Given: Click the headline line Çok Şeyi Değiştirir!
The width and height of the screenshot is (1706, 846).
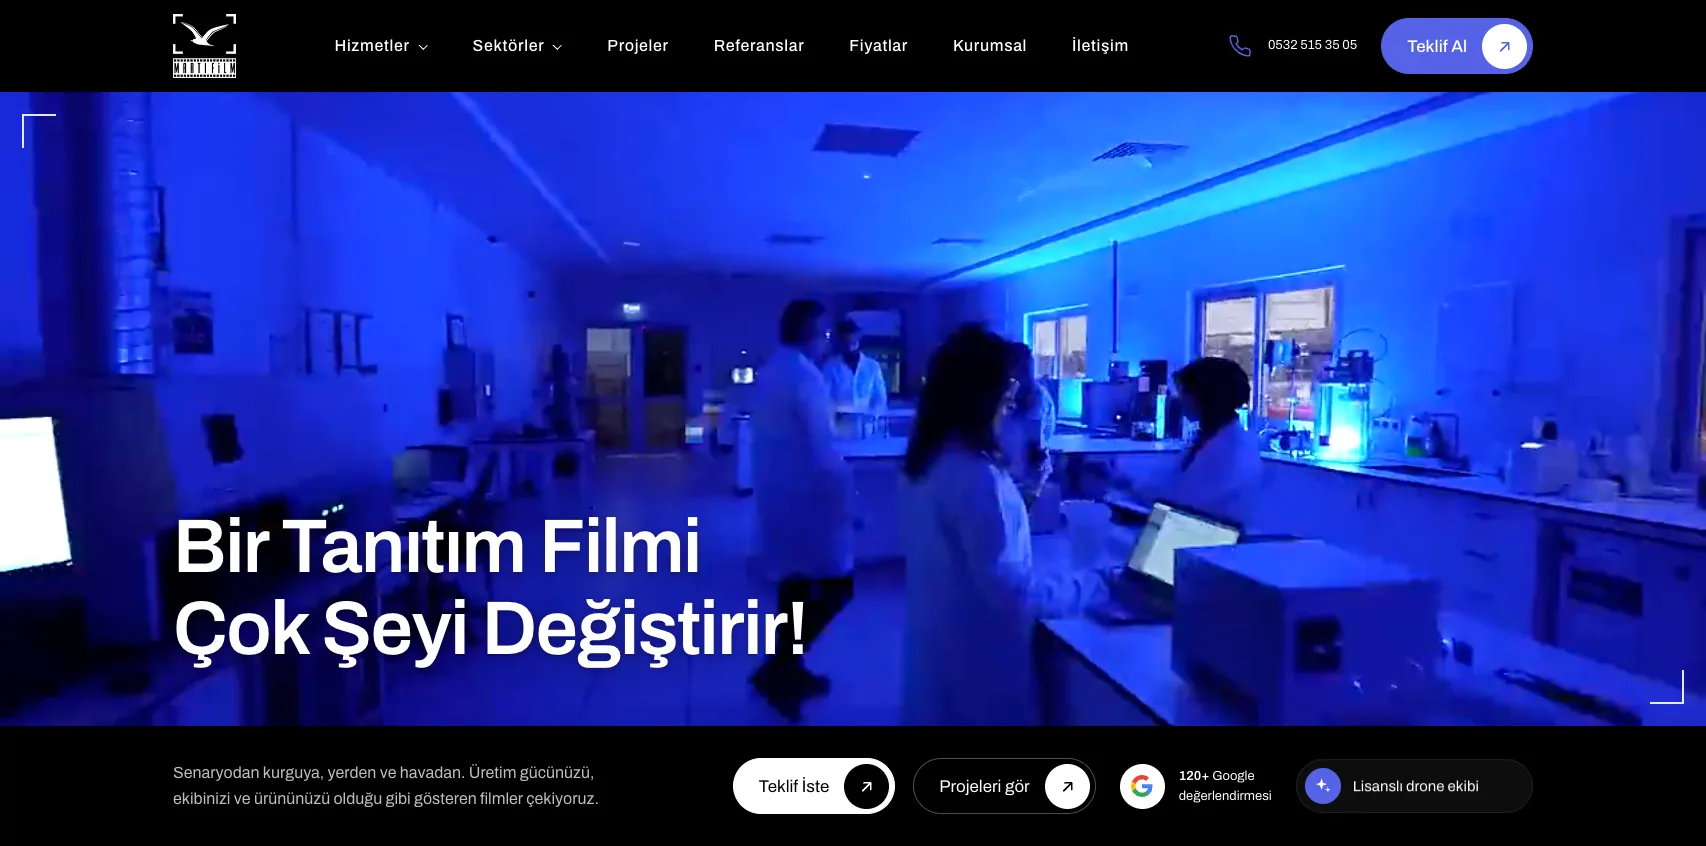Looking at the screenshot, I should [x=490, y=630].
